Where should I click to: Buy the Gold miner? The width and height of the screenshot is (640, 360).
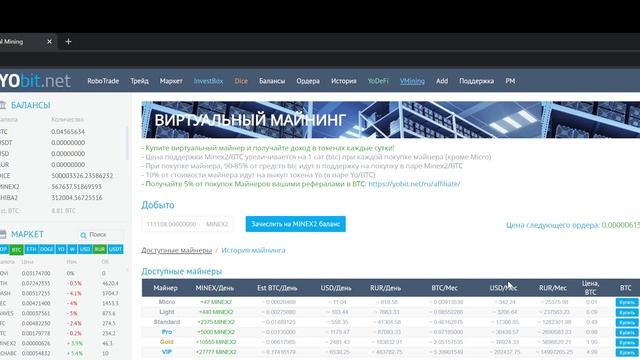point(627,342)
